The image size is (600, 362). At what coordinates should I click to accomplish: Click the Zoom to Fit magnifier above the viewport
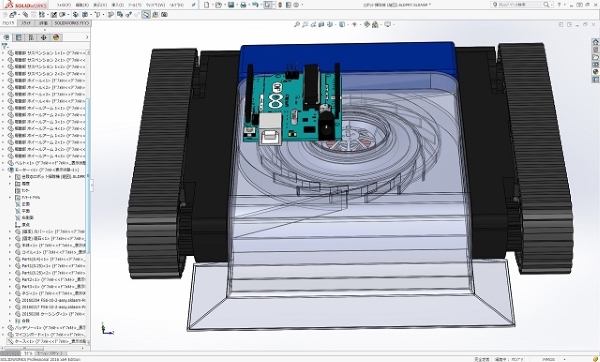[x=297, y=24]
